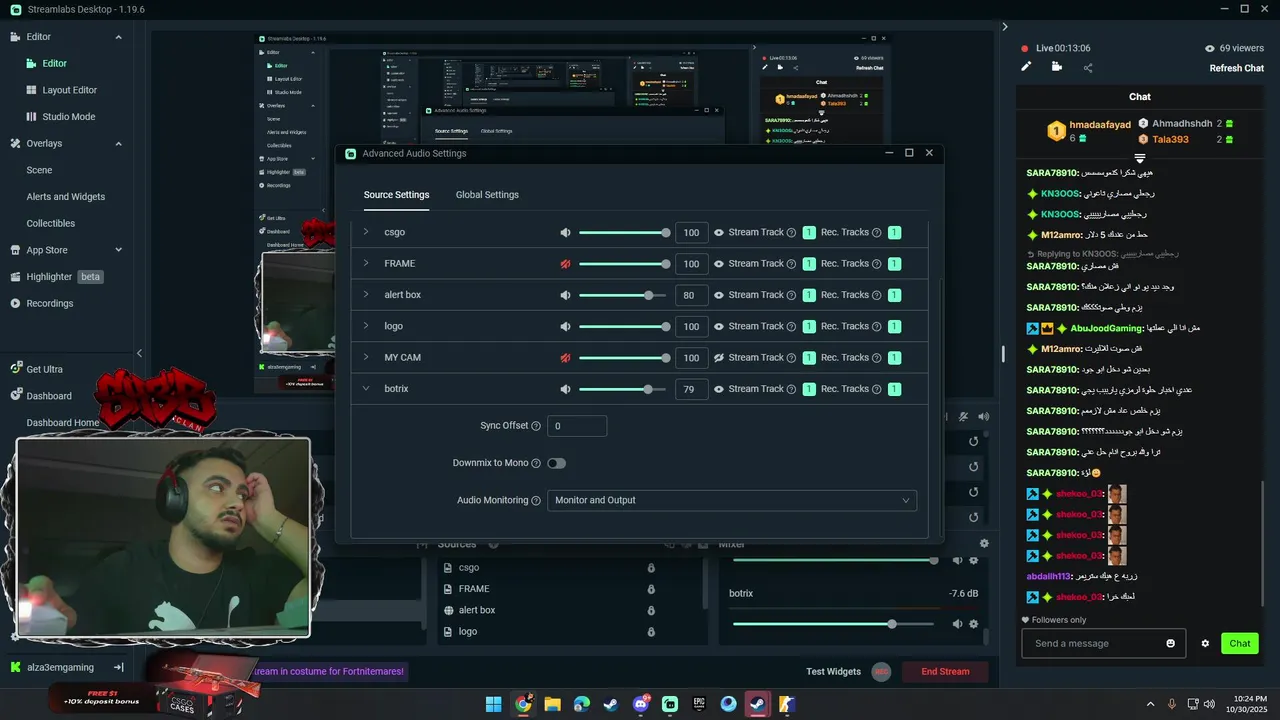Click the Audio Monitoring help icon
This screenshot has width=1280, height=720.
536,500
